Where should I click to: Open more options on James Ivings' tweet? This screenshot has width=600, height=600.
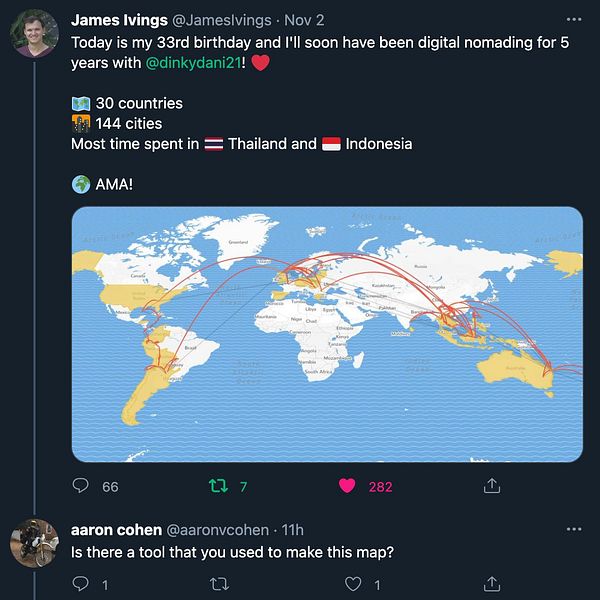573,20
